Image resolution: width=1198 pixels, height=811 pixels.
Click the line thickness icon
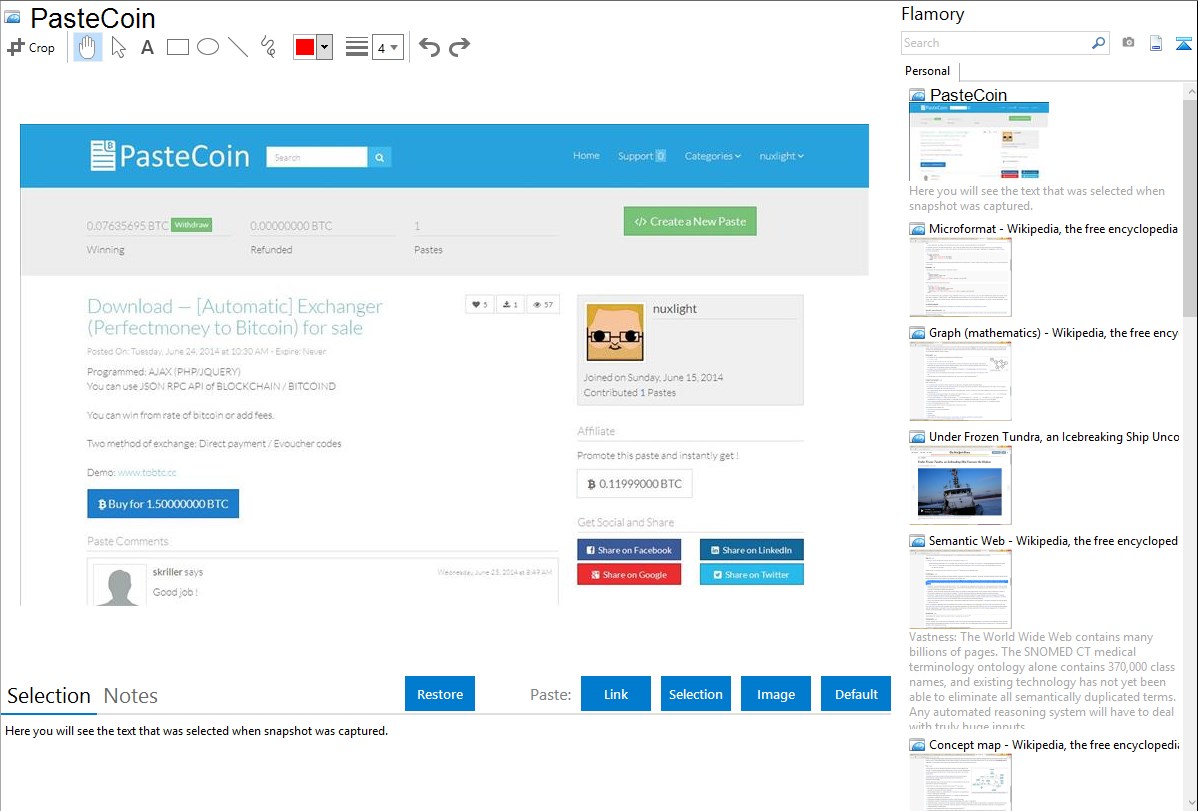pos(356,47)
